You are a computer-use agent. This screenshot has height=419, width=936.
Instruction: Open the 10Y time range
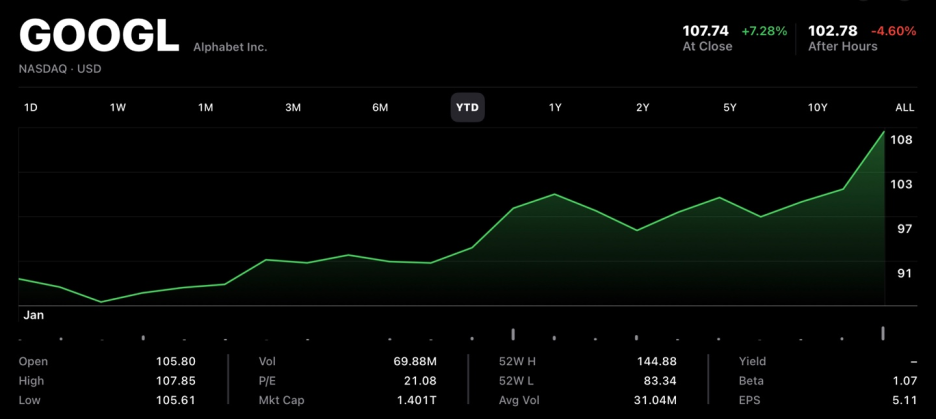[817, 108]
